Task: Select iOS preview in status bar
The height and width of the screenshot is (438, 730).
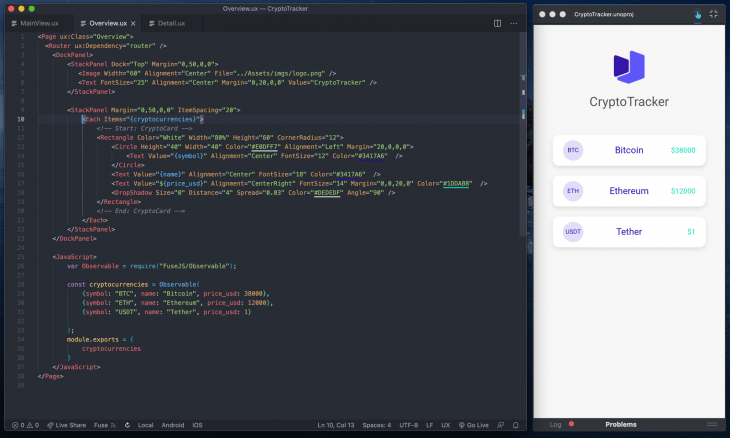Action: (x=197, y=425)
